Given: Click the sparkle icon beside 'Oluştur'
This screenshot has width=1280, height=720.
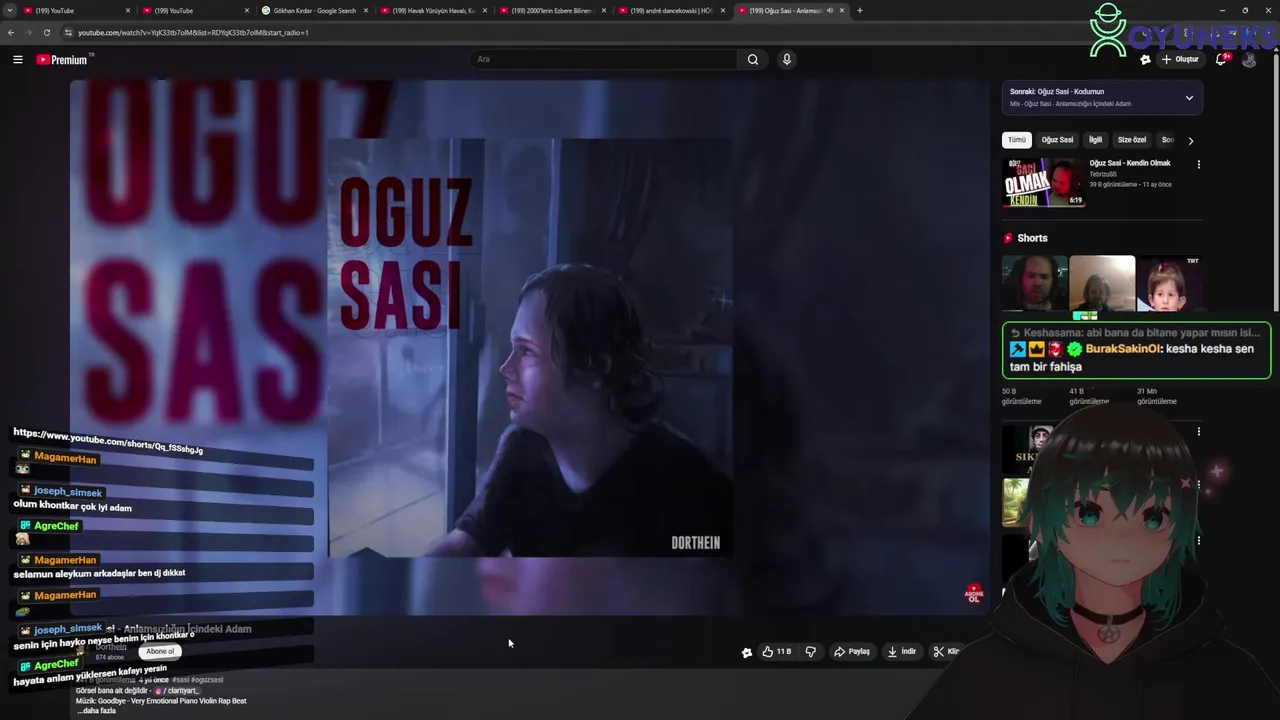Looking at the screenshot, I should click(x=1145, y=60).
